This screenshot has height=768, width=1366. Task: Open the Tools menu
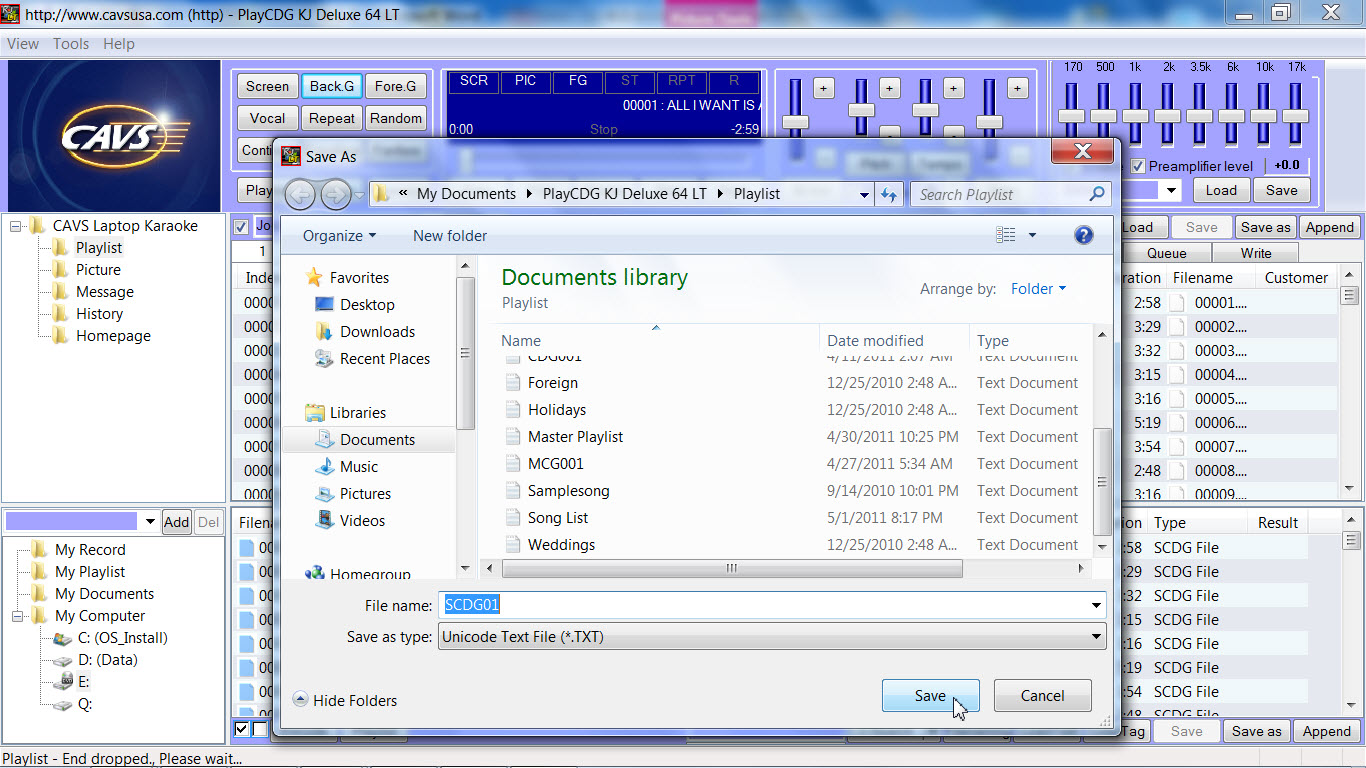[71, 44]
